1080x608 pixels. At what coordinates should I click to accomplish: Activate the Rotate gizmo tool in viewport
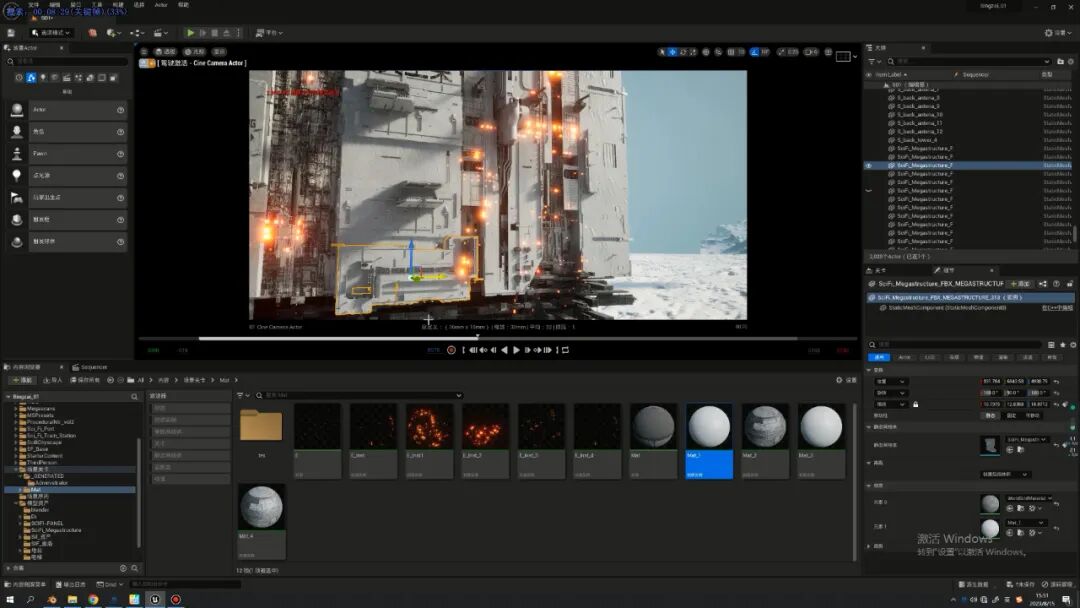click(x=683, y=52)
